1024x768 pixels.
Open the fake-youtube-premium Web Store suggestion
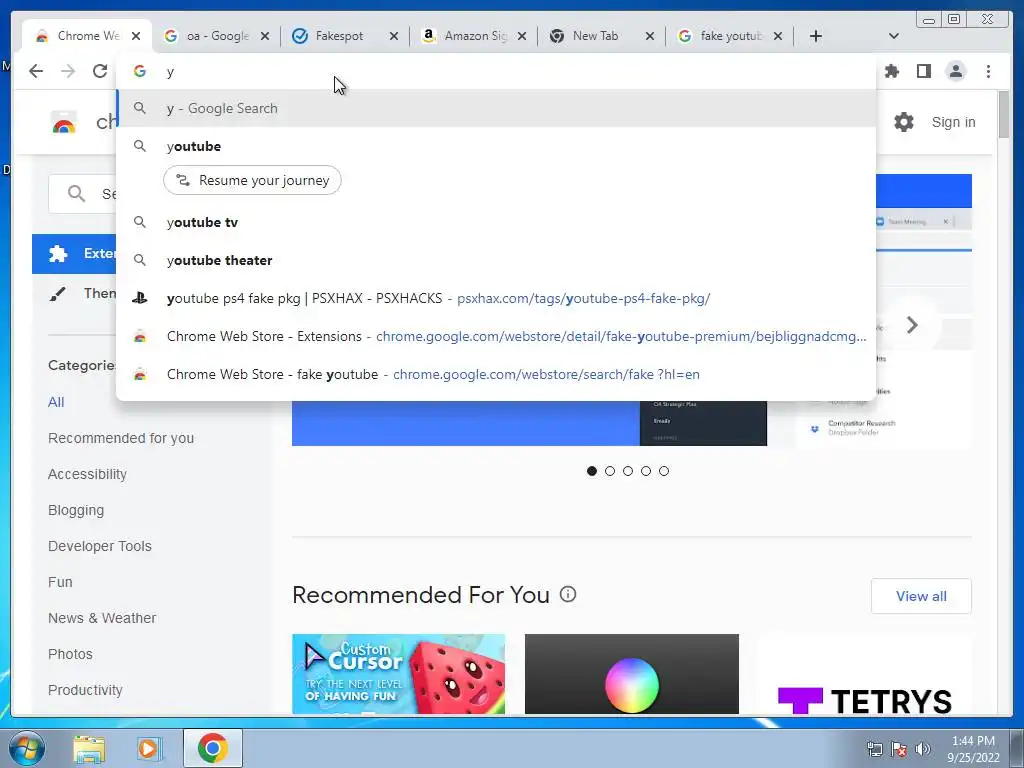click(x=496, y=336)
